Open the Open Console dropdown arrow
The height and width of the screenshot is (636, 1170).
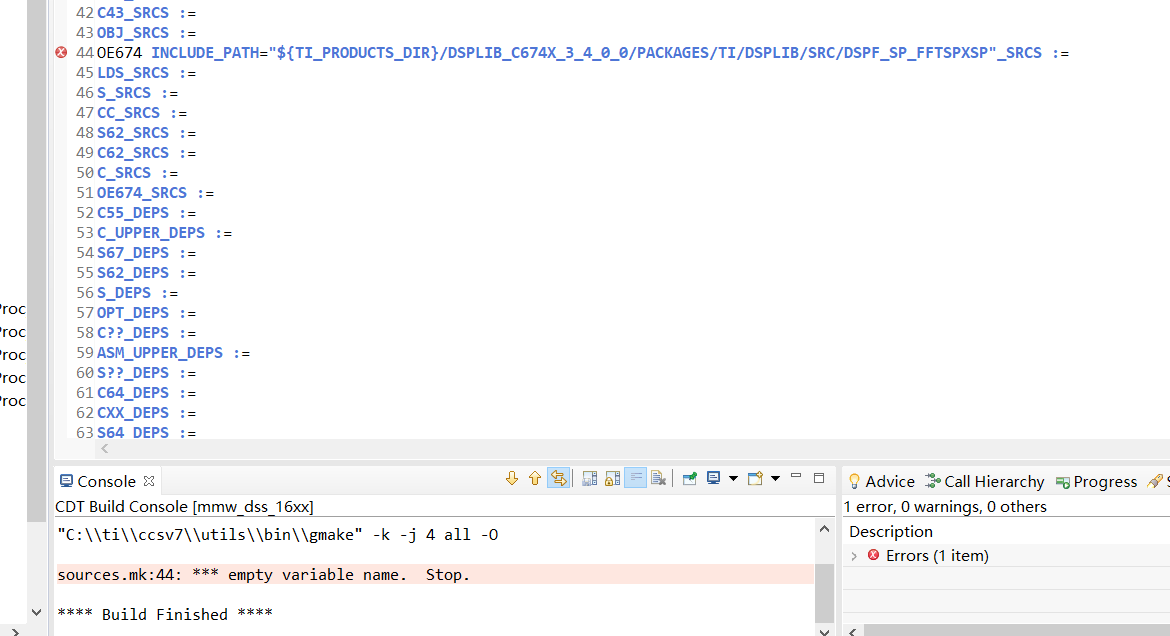[775, 478]
